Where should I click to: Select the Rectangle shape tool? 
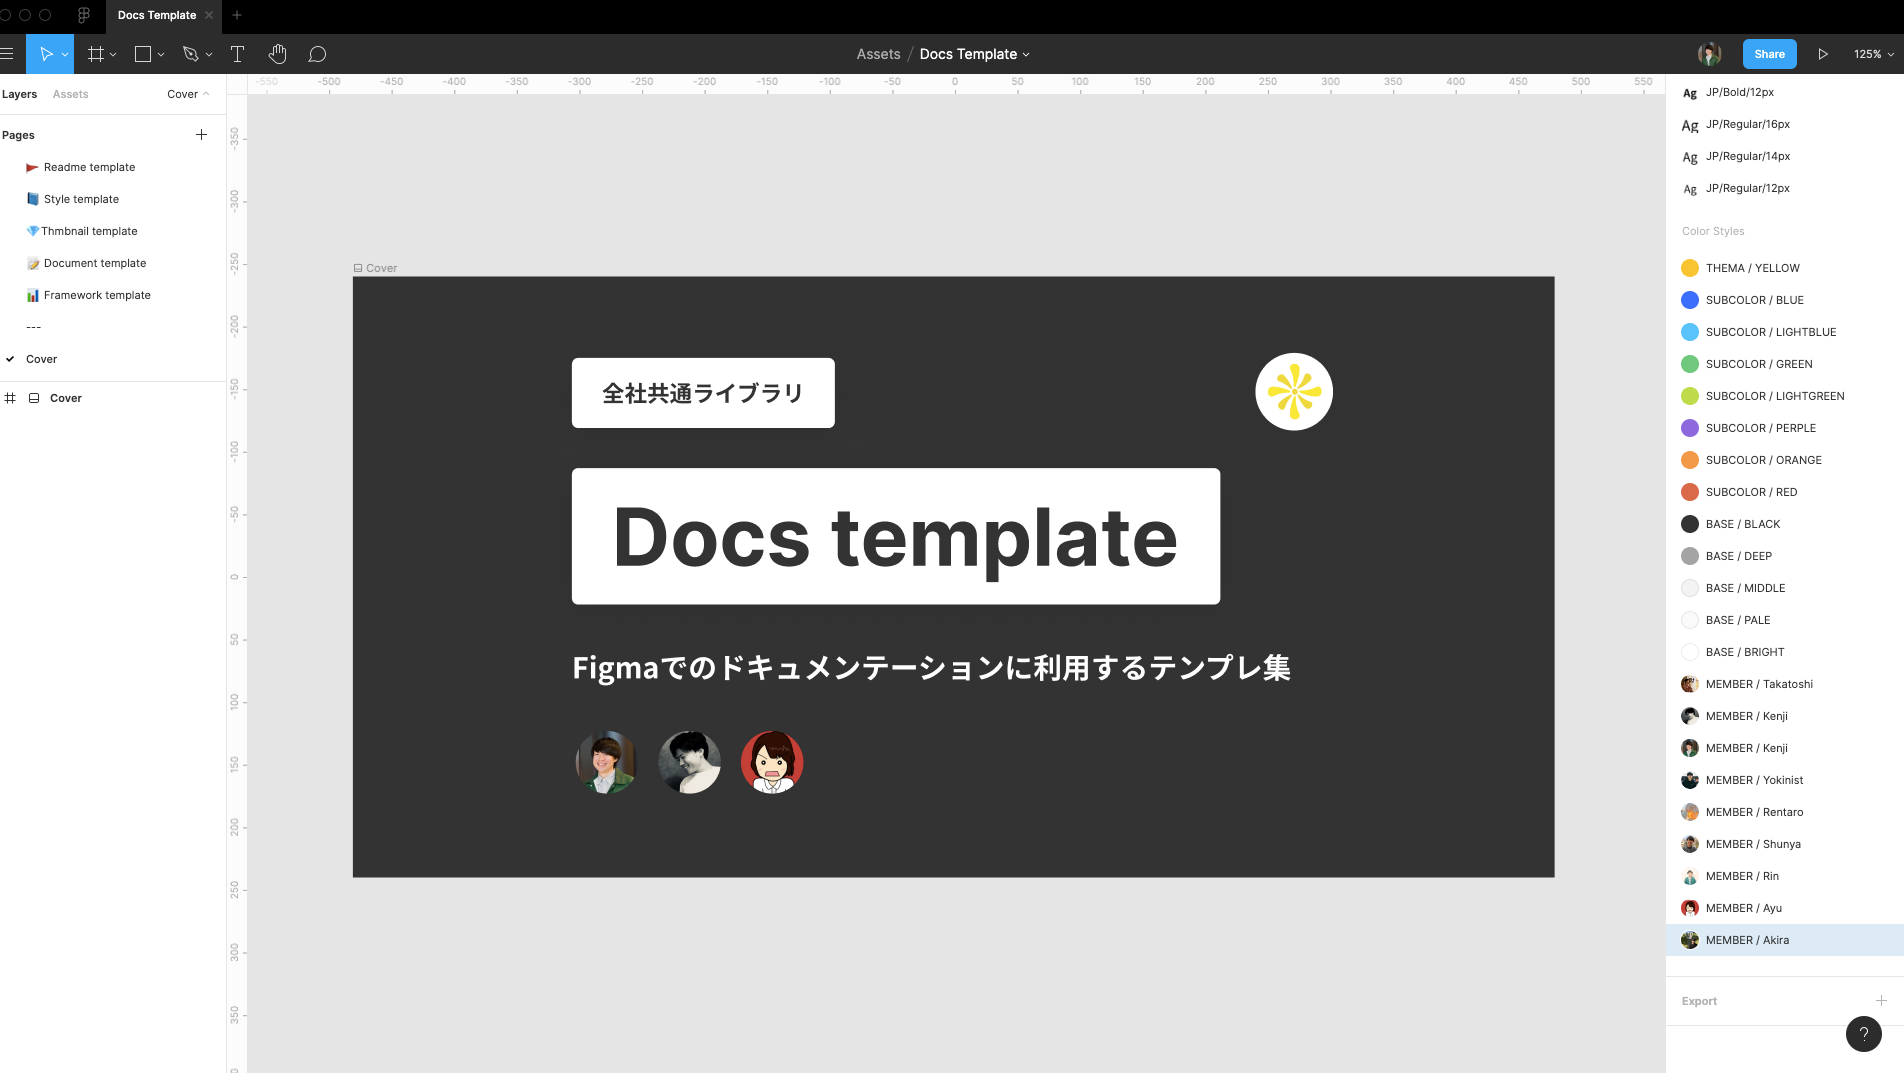(143, 54)
